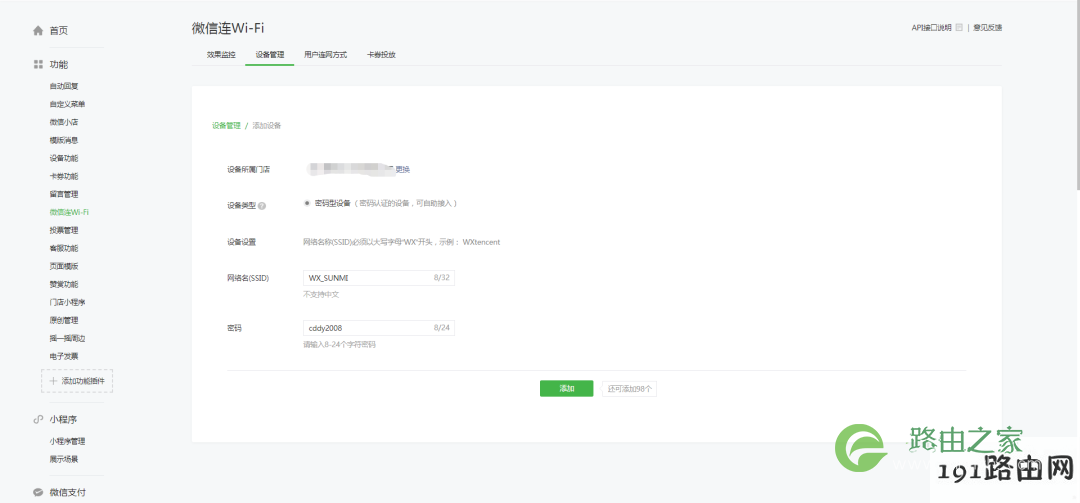
Task: Open 模板消息 in the sidebar
Action: (x=63, y=140)
